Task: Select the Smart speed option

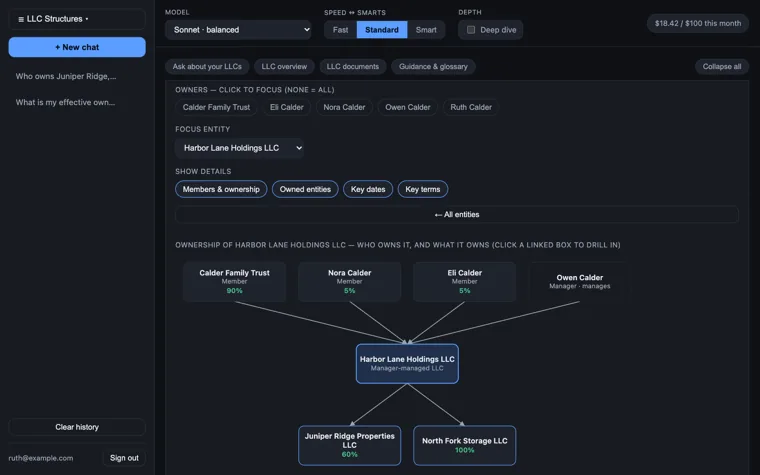Action: pos(426,30)
